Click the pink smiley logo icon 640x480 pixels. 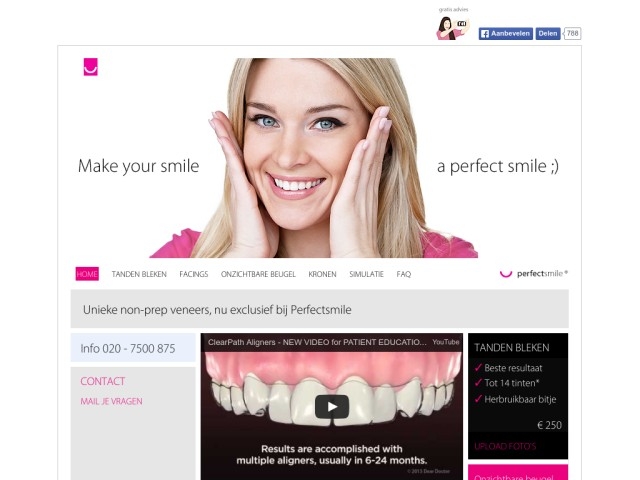point(90,68)
